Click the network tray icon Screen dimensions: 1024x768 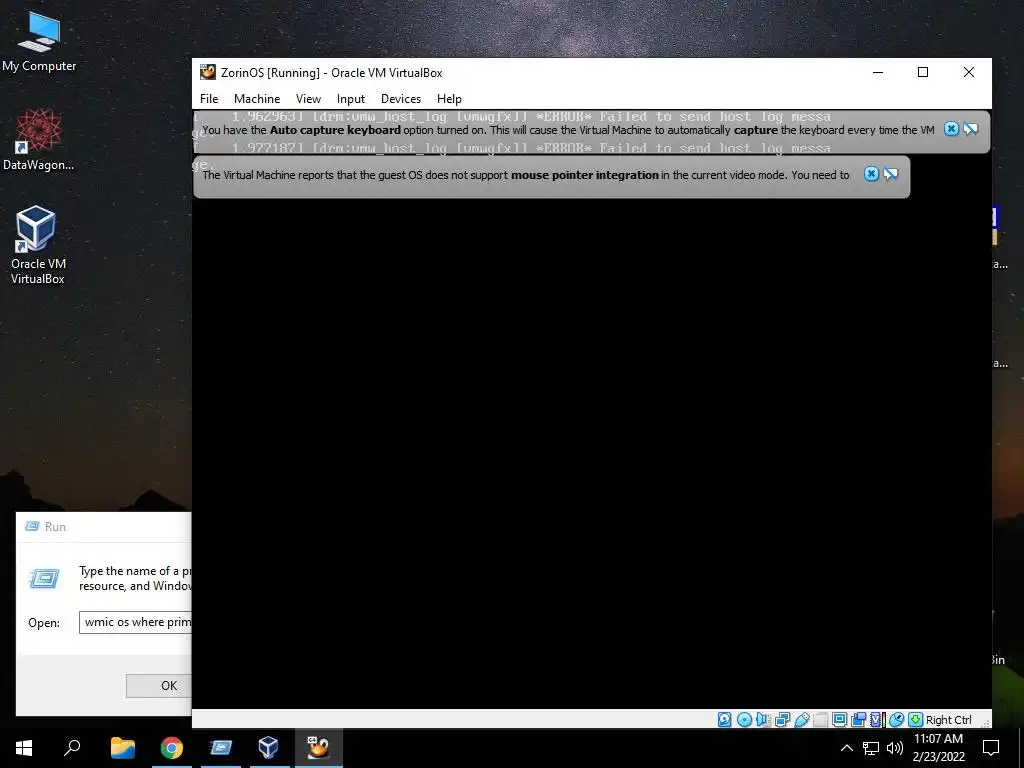click(x=871, y=748)
